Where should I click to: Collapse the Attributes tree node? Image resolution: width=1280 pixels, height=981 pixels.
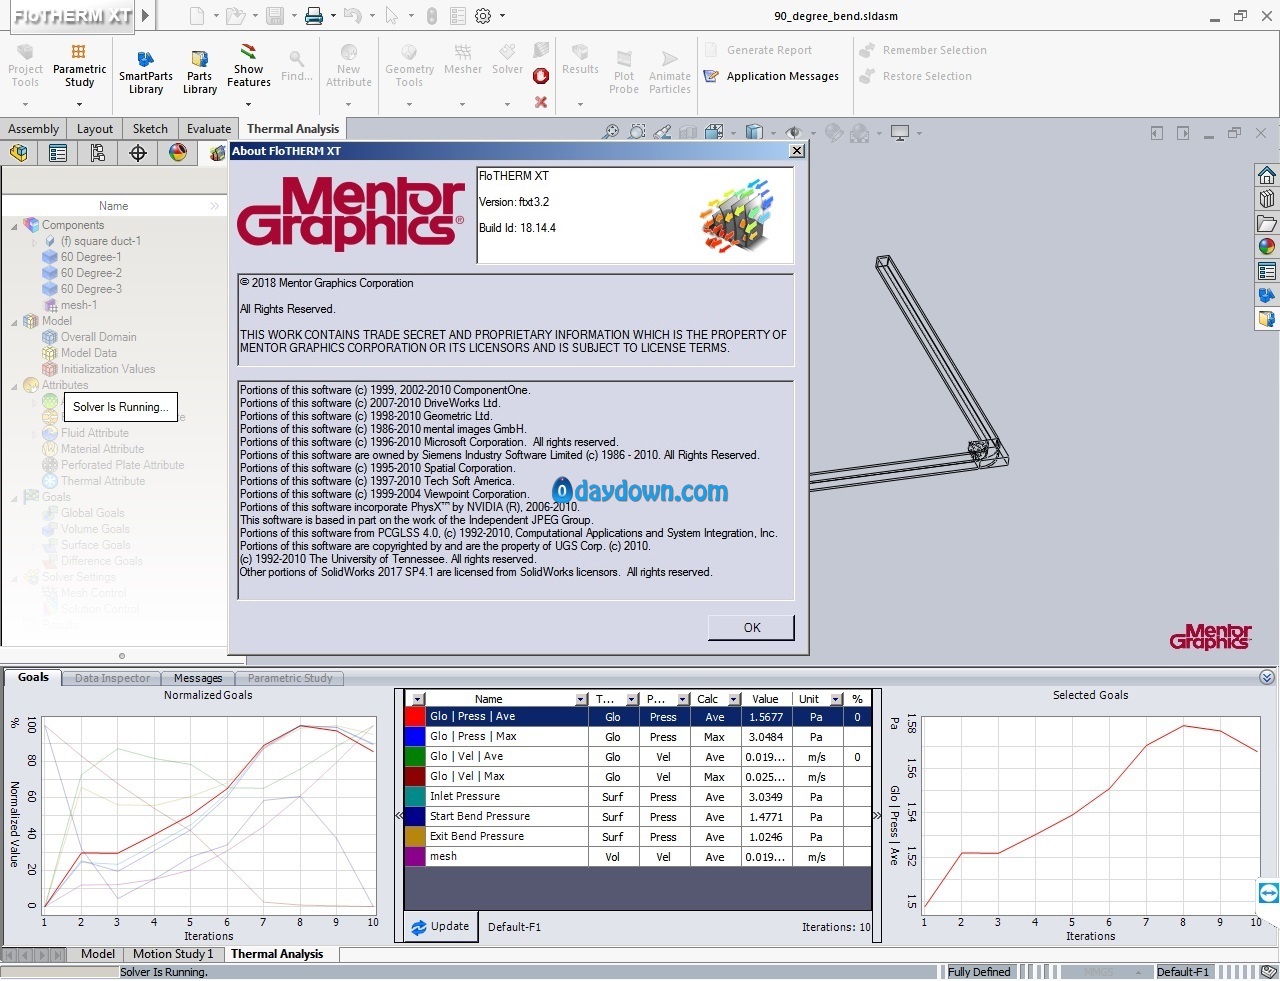click(x=14, y=386)
